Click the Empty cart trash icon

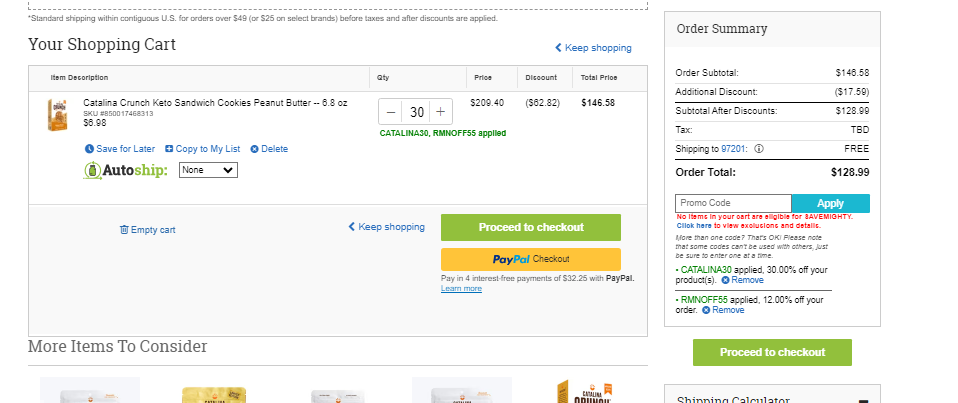tap(124, 230)
